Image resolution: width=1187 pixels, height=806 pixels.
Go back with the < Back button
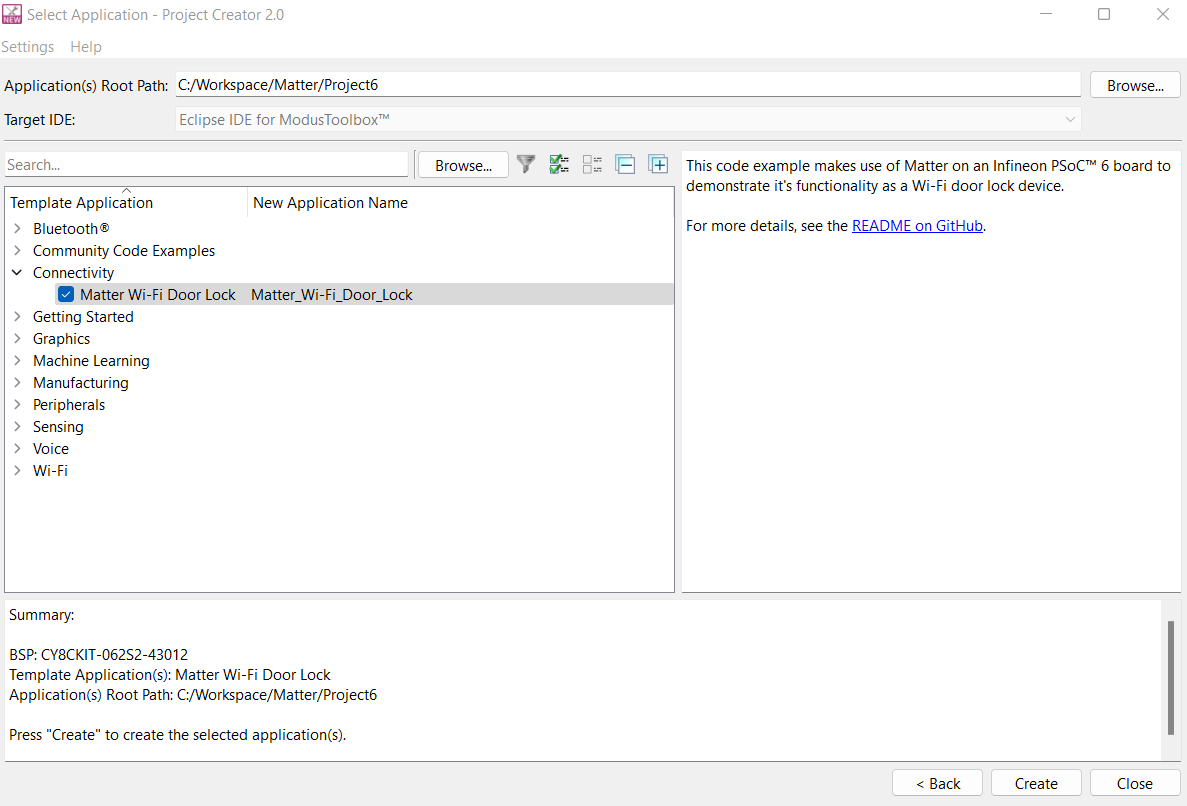937,783
